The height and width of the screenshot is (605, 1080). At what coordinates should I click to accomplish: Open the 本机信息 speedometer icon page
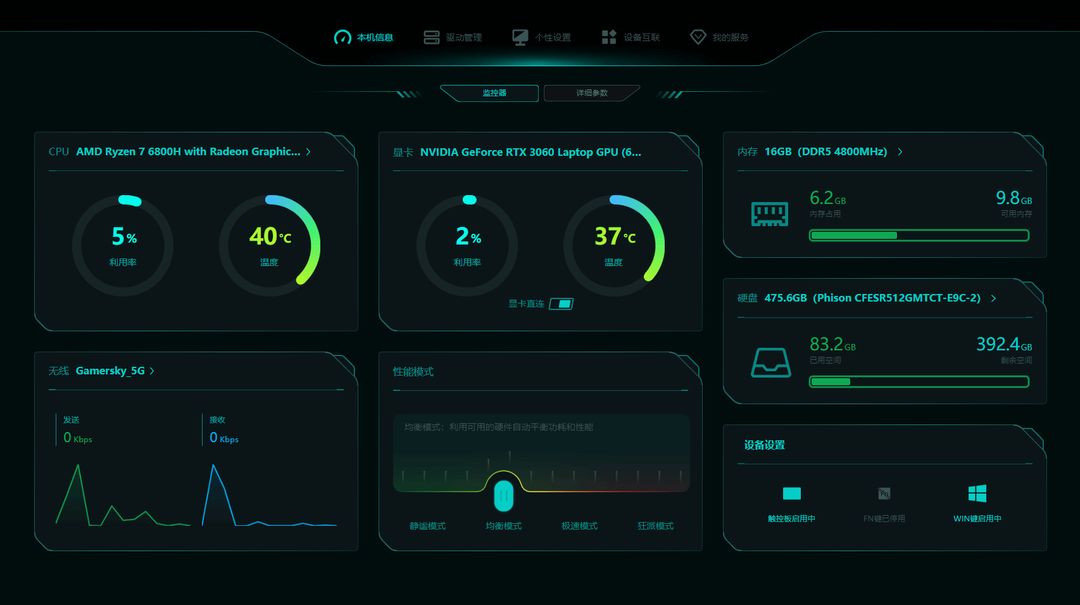pos(342,37)
